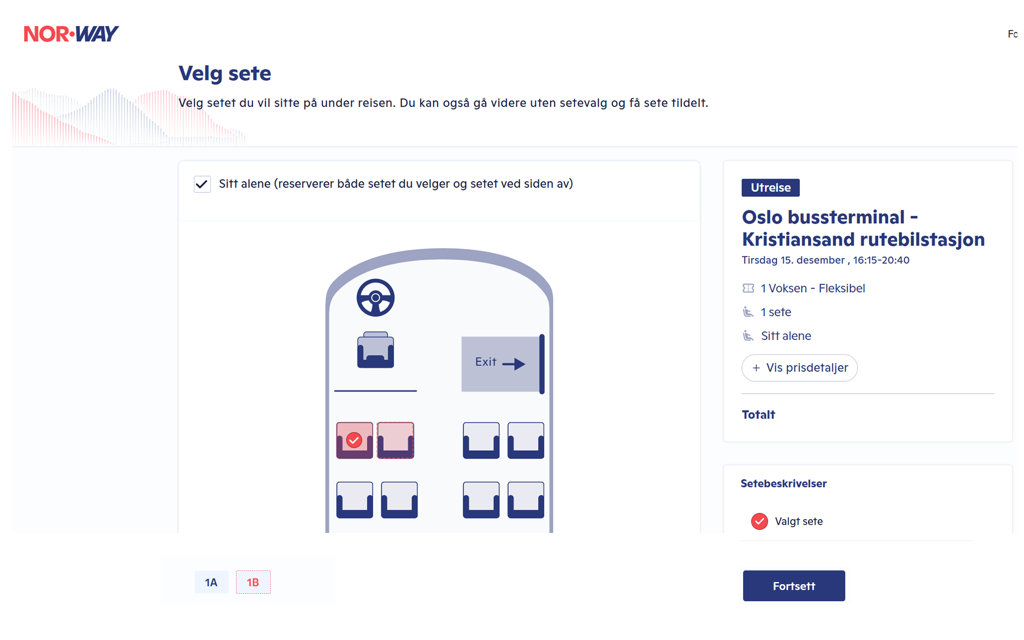Click the steering wheel icon
Viewport: 1024px width, 640px height.
[x=376, y=298]
